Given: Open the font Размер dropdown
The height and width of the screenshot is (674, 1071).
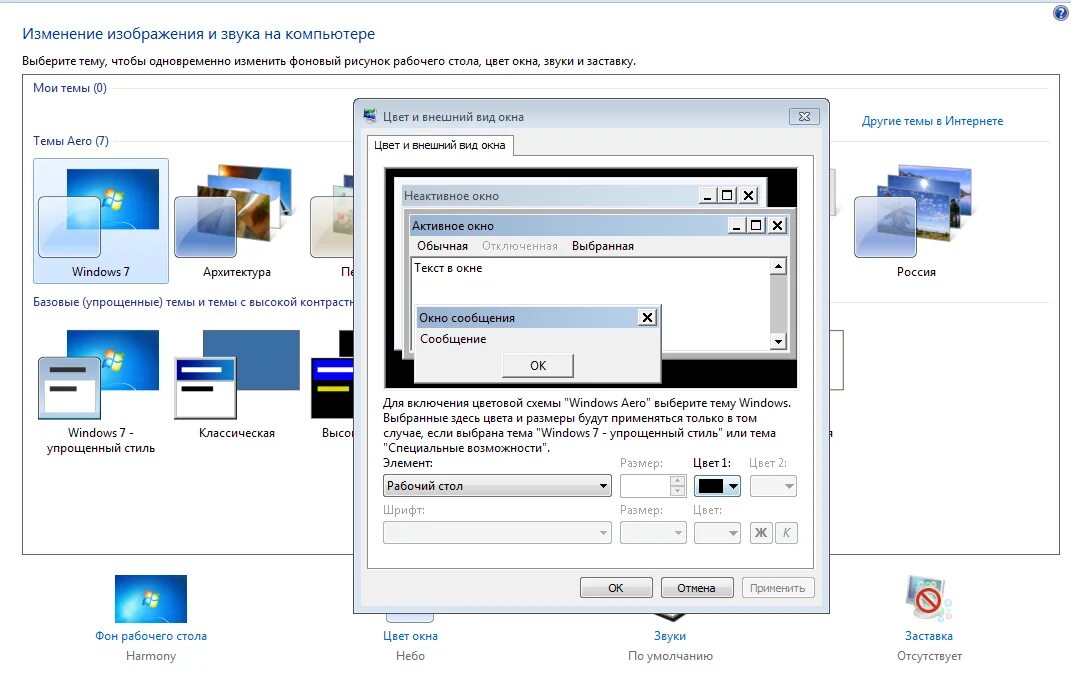Looking at the screenshot, I should [x=653, y=533].
